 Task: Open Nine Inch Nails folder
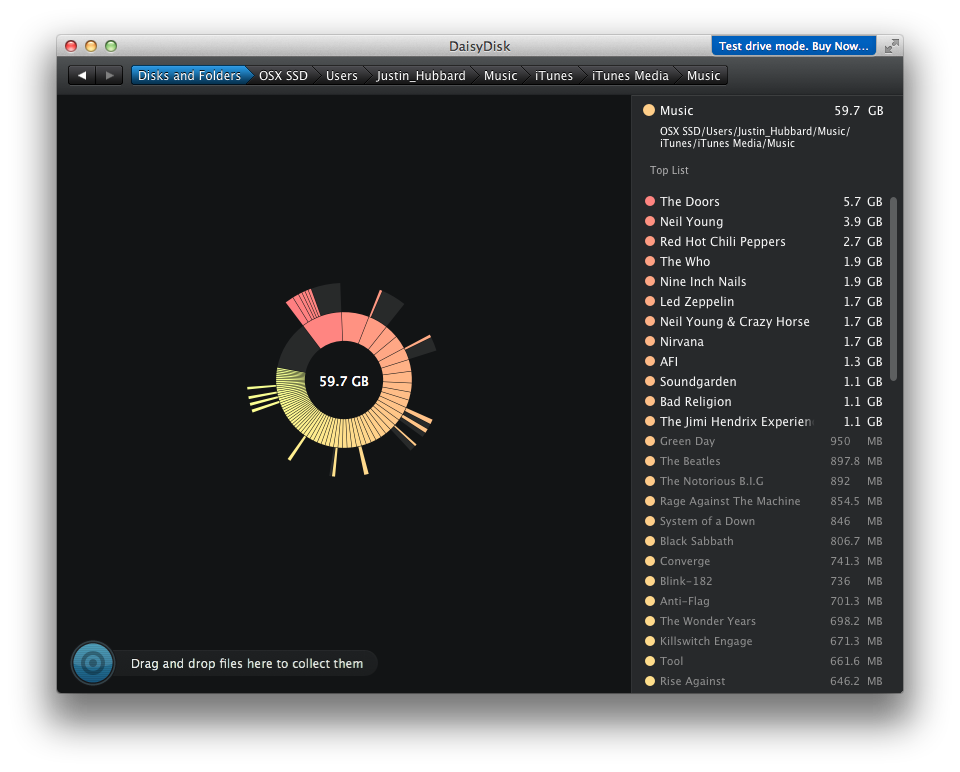click(x=763, y=282)
